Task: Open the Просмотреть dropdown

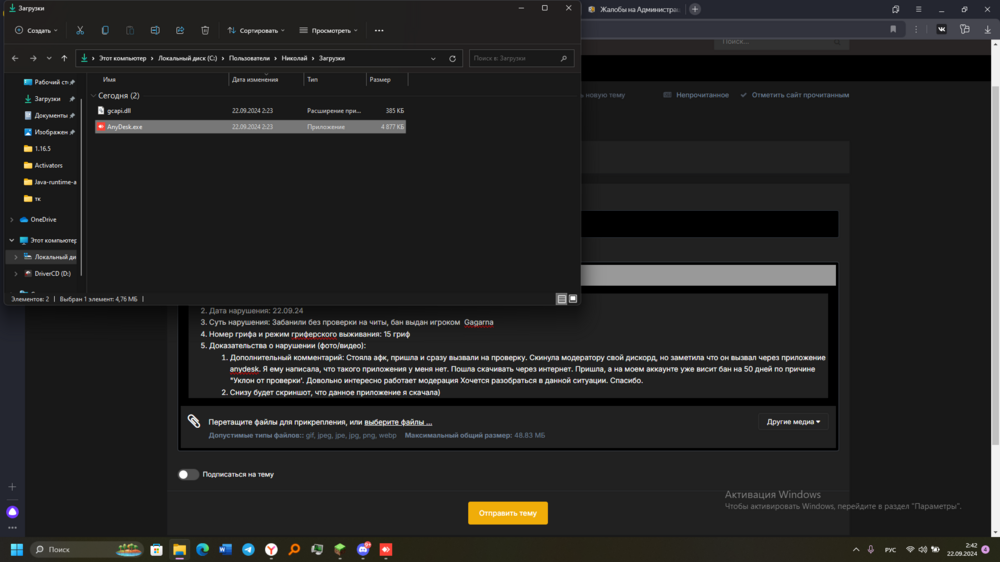Action: click(328, 30)
